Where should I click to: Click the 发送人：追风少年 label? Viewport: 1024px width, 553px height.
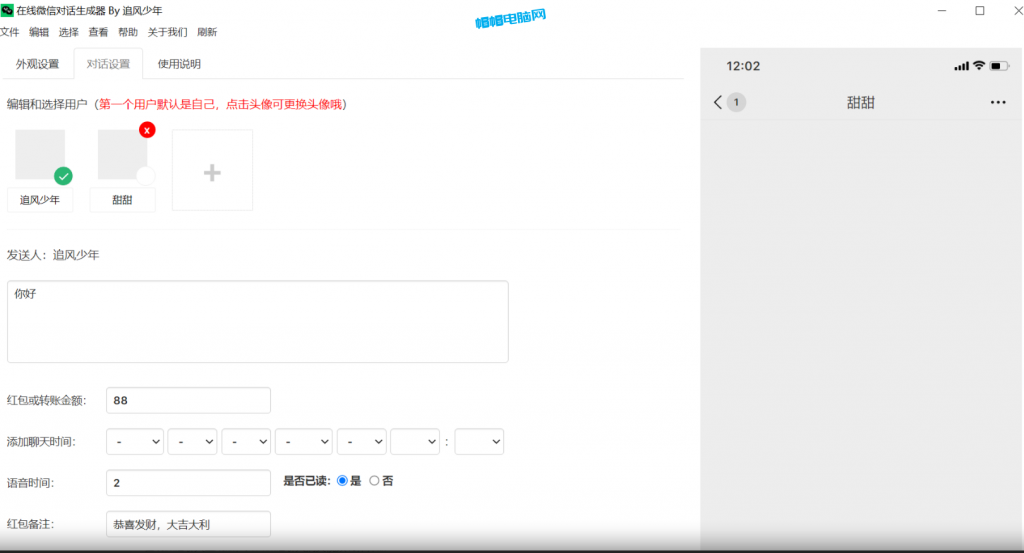53,255
